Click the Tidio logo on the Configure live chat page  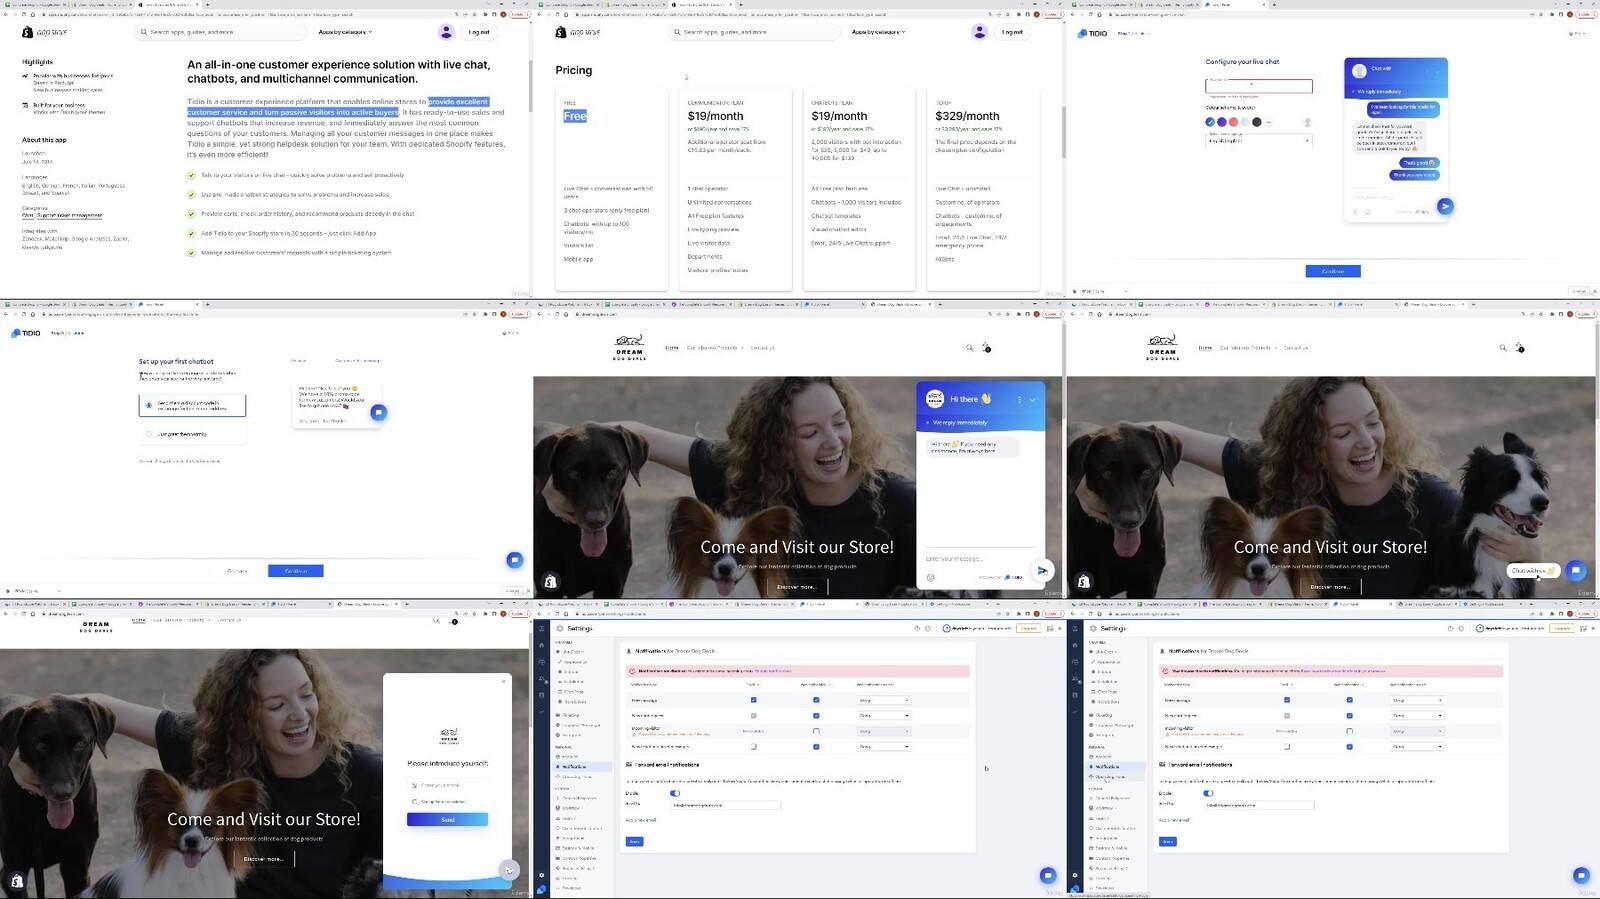1092,33
